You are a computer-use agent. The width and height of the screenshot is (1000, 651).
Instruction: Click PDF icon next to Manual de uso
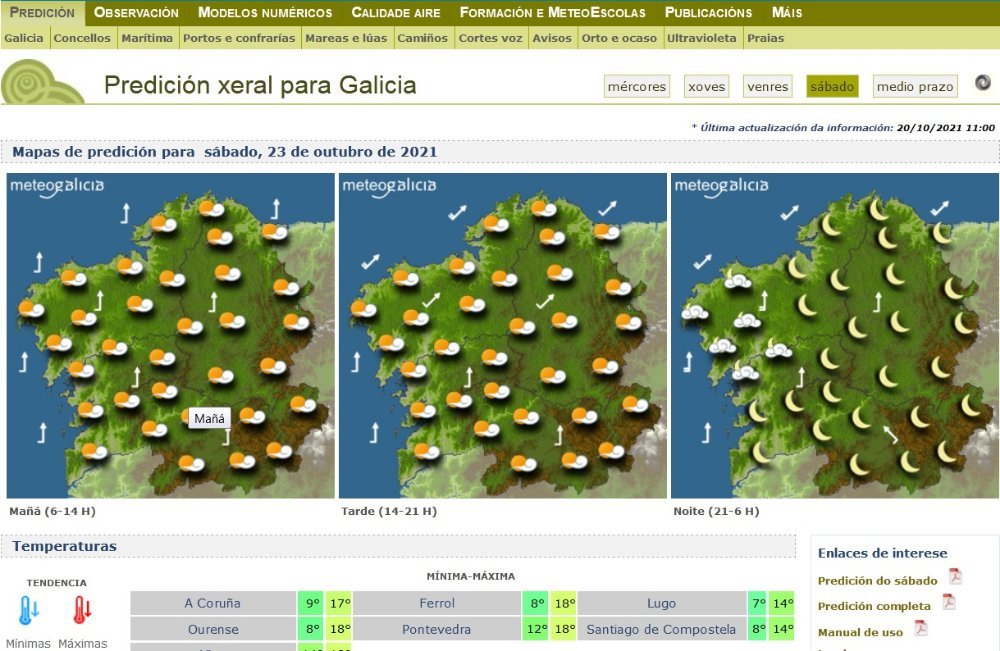coord(921,628)
